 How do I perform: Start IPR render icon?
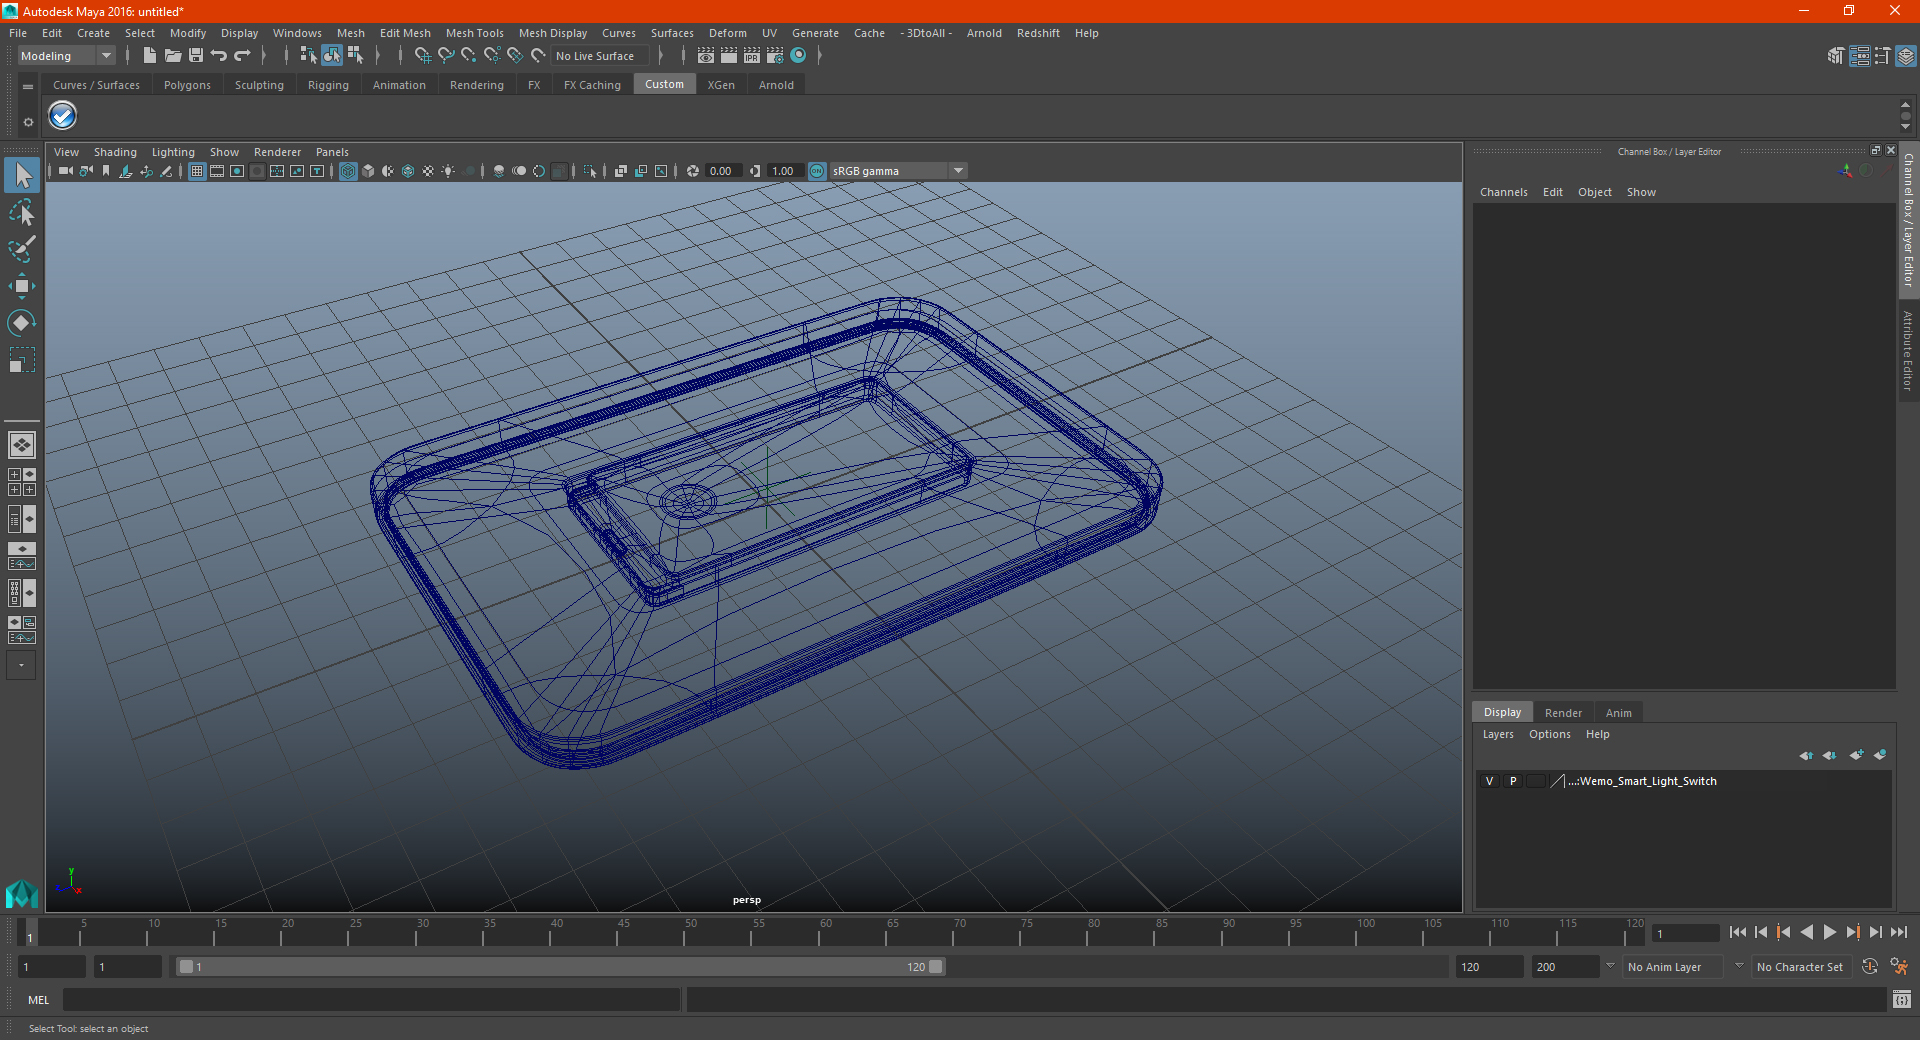pos(752,56)
